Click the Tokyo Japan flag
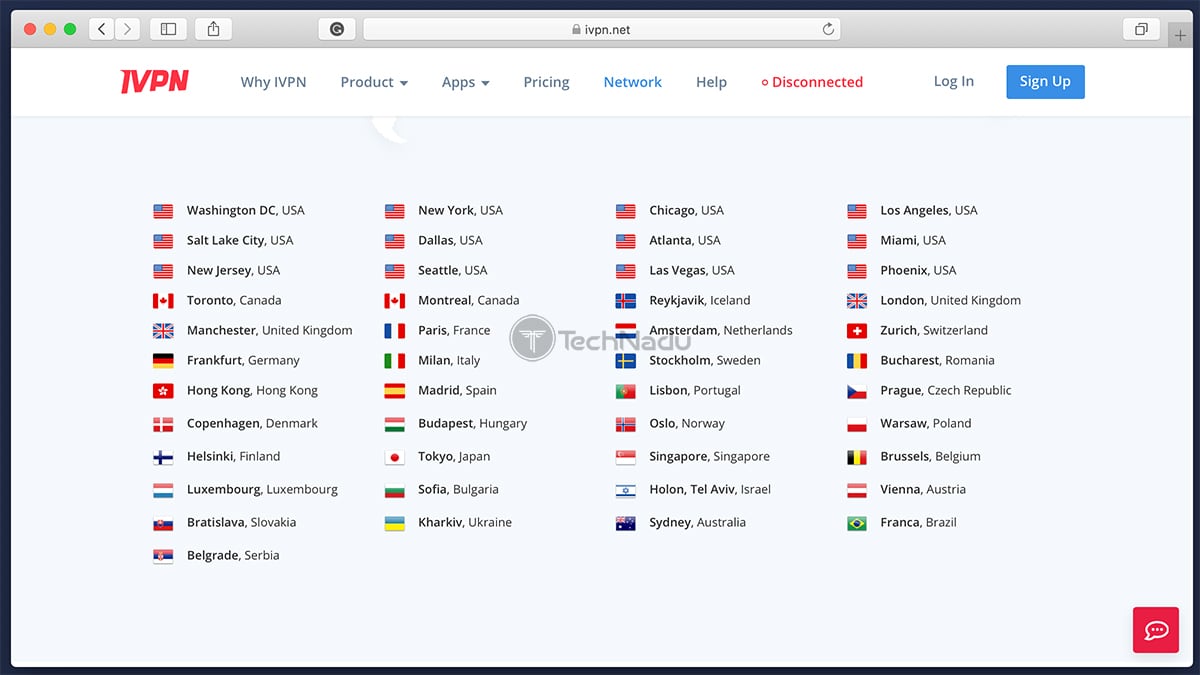 tap(395, 457)
